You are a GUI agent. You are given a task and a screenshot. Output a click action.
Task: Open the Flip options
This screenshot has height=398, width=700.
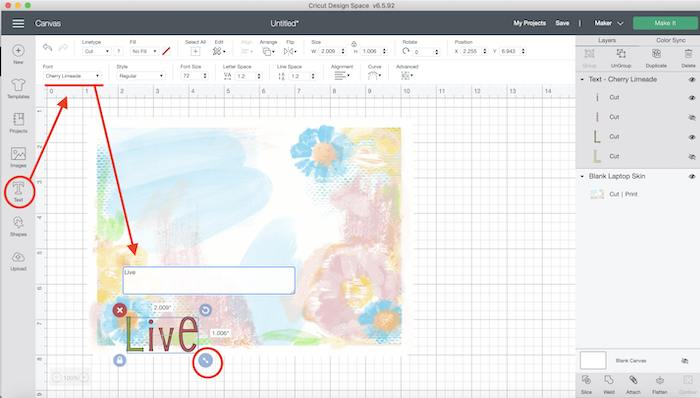pos(290,51)
